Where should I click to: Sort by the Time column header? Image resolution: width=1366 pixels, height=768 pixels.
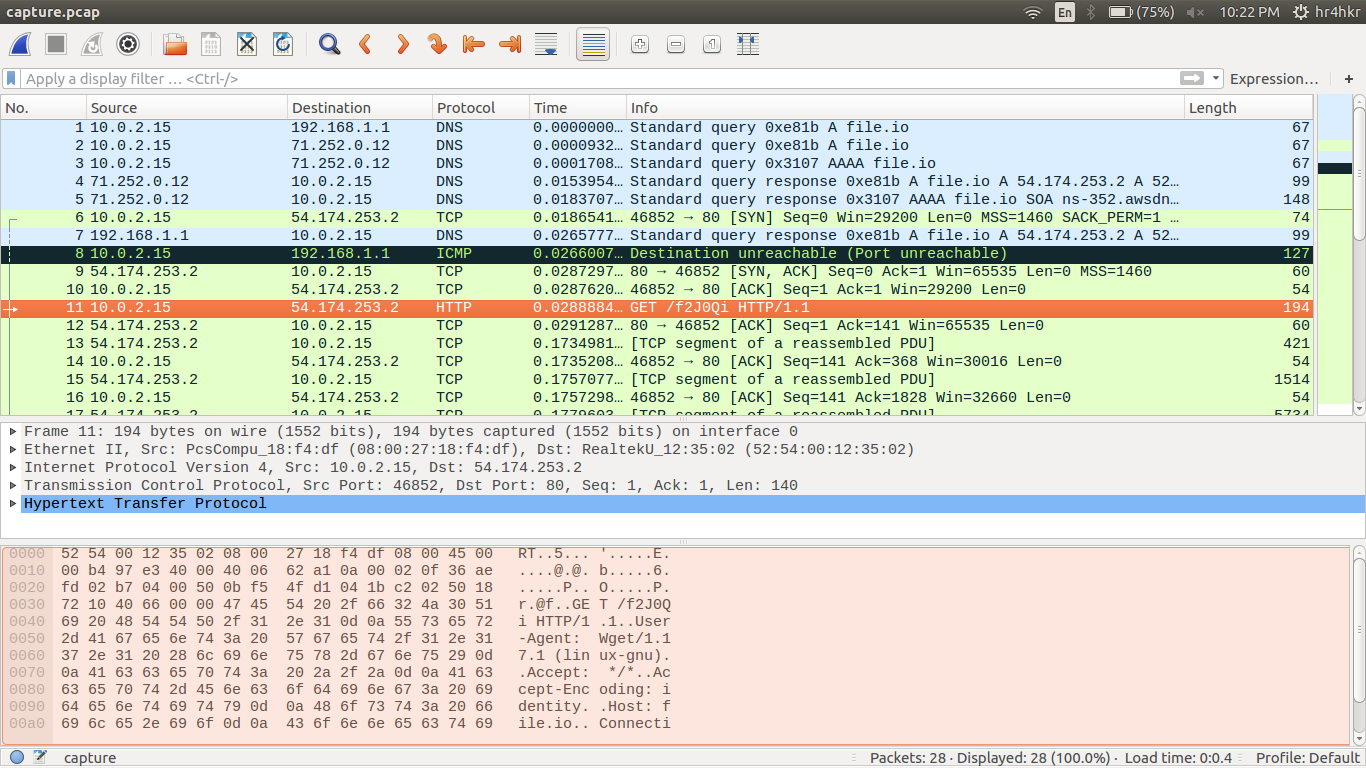point(578,107)
